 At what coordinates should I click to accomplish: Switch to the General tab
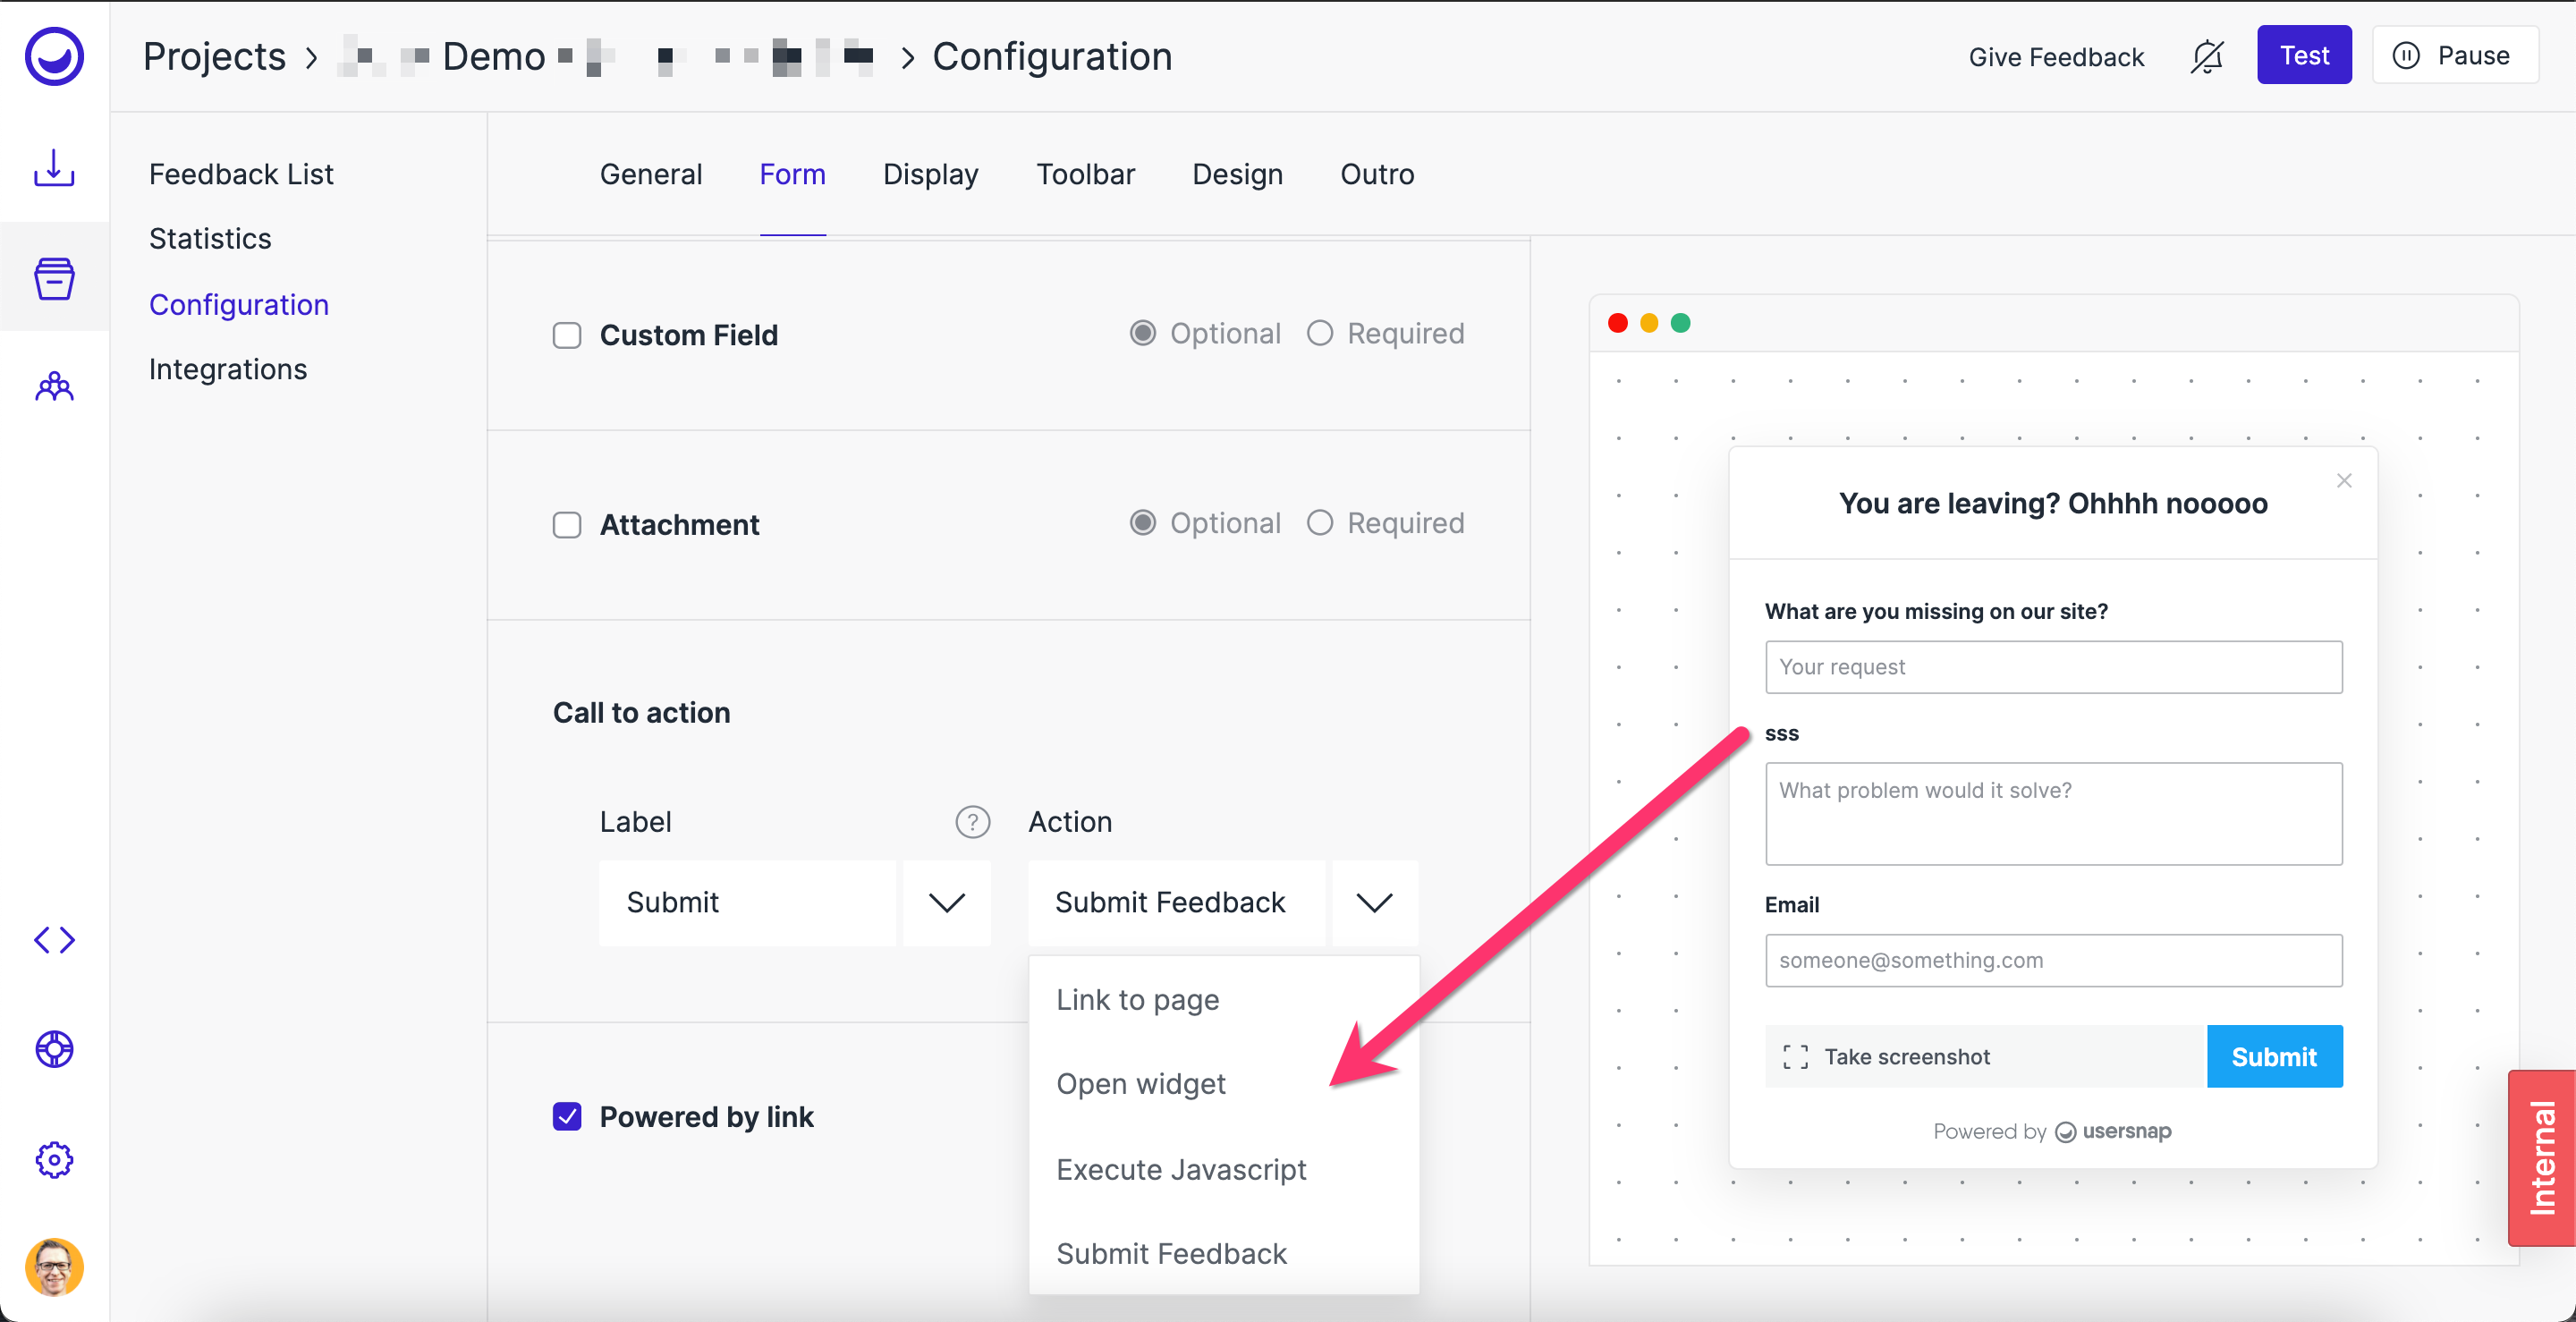651,174
